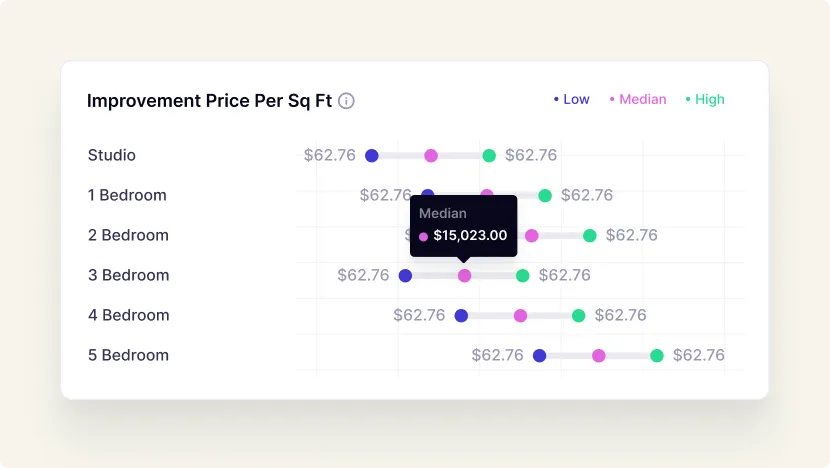Select the 3 Bedroom pink median dot
830x468 pixels.
[464, 275]
